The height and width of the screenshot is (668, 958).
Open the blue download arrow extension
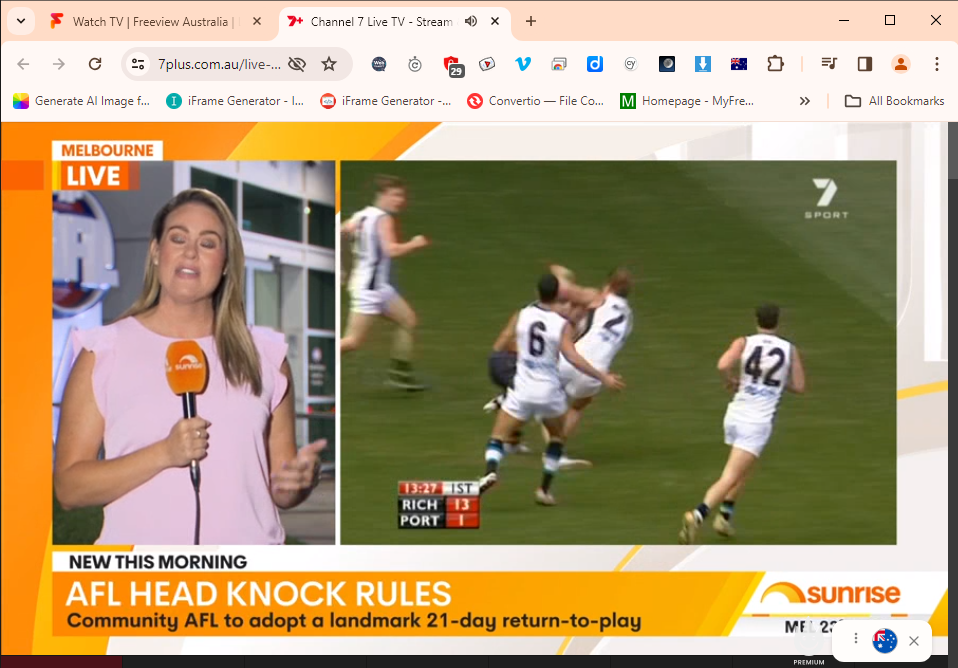point(703,64)
